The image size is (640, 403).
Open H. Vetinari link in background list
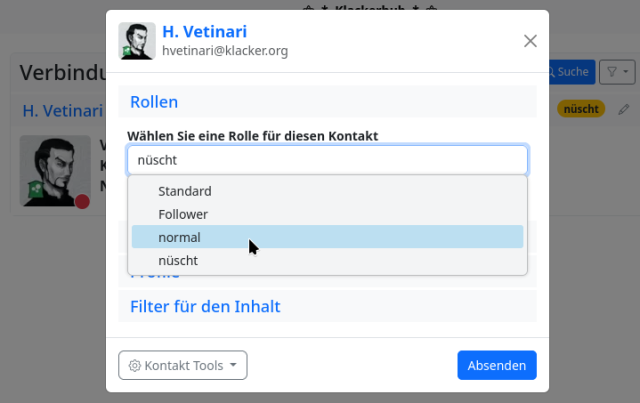[x=62, y=110]
